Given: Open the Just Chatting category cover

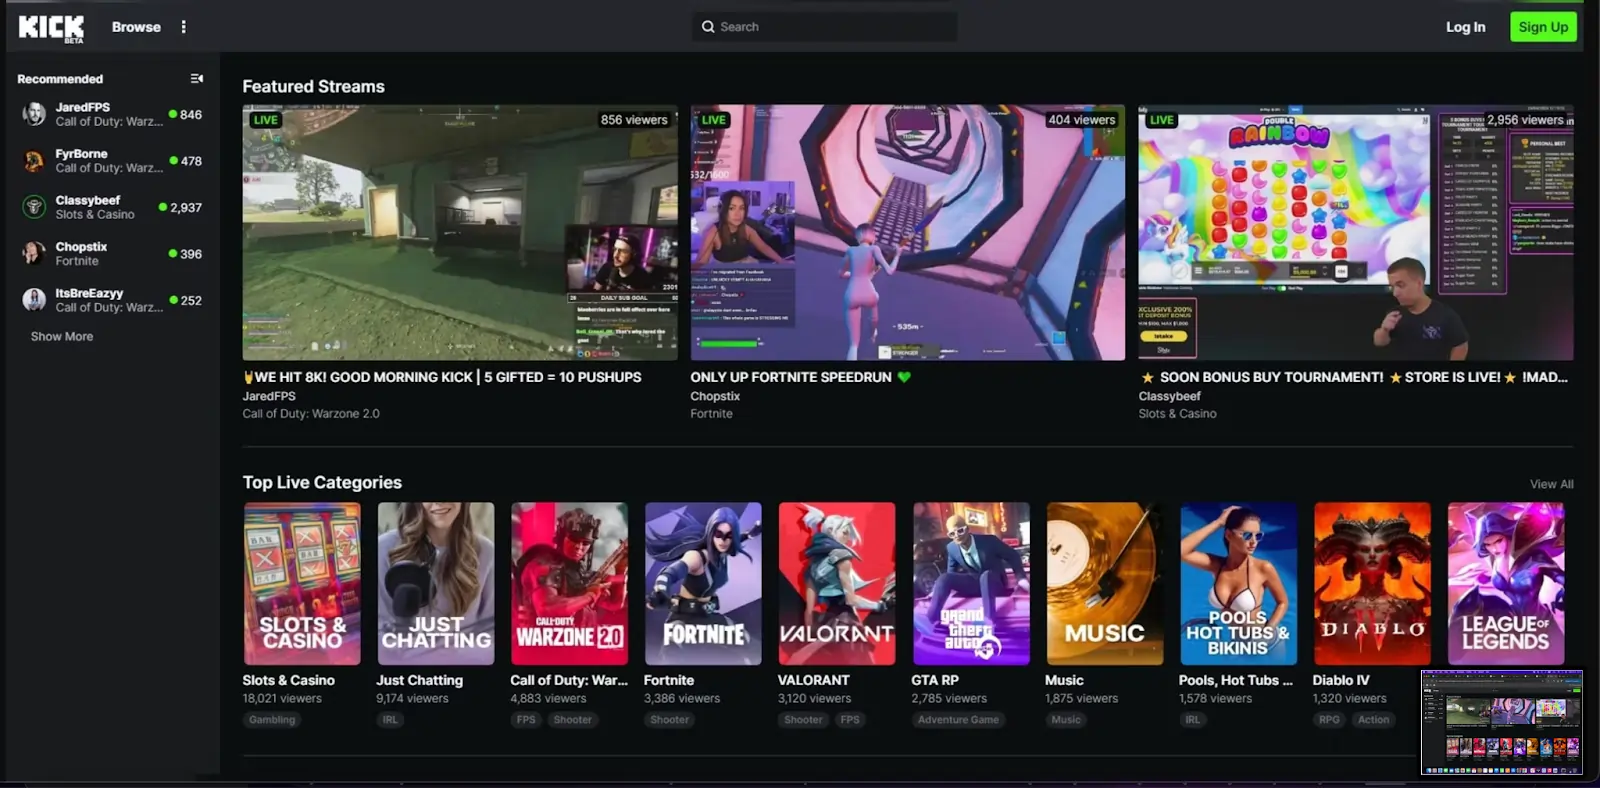Looking at the screenshot, I should tap(436, 584).
